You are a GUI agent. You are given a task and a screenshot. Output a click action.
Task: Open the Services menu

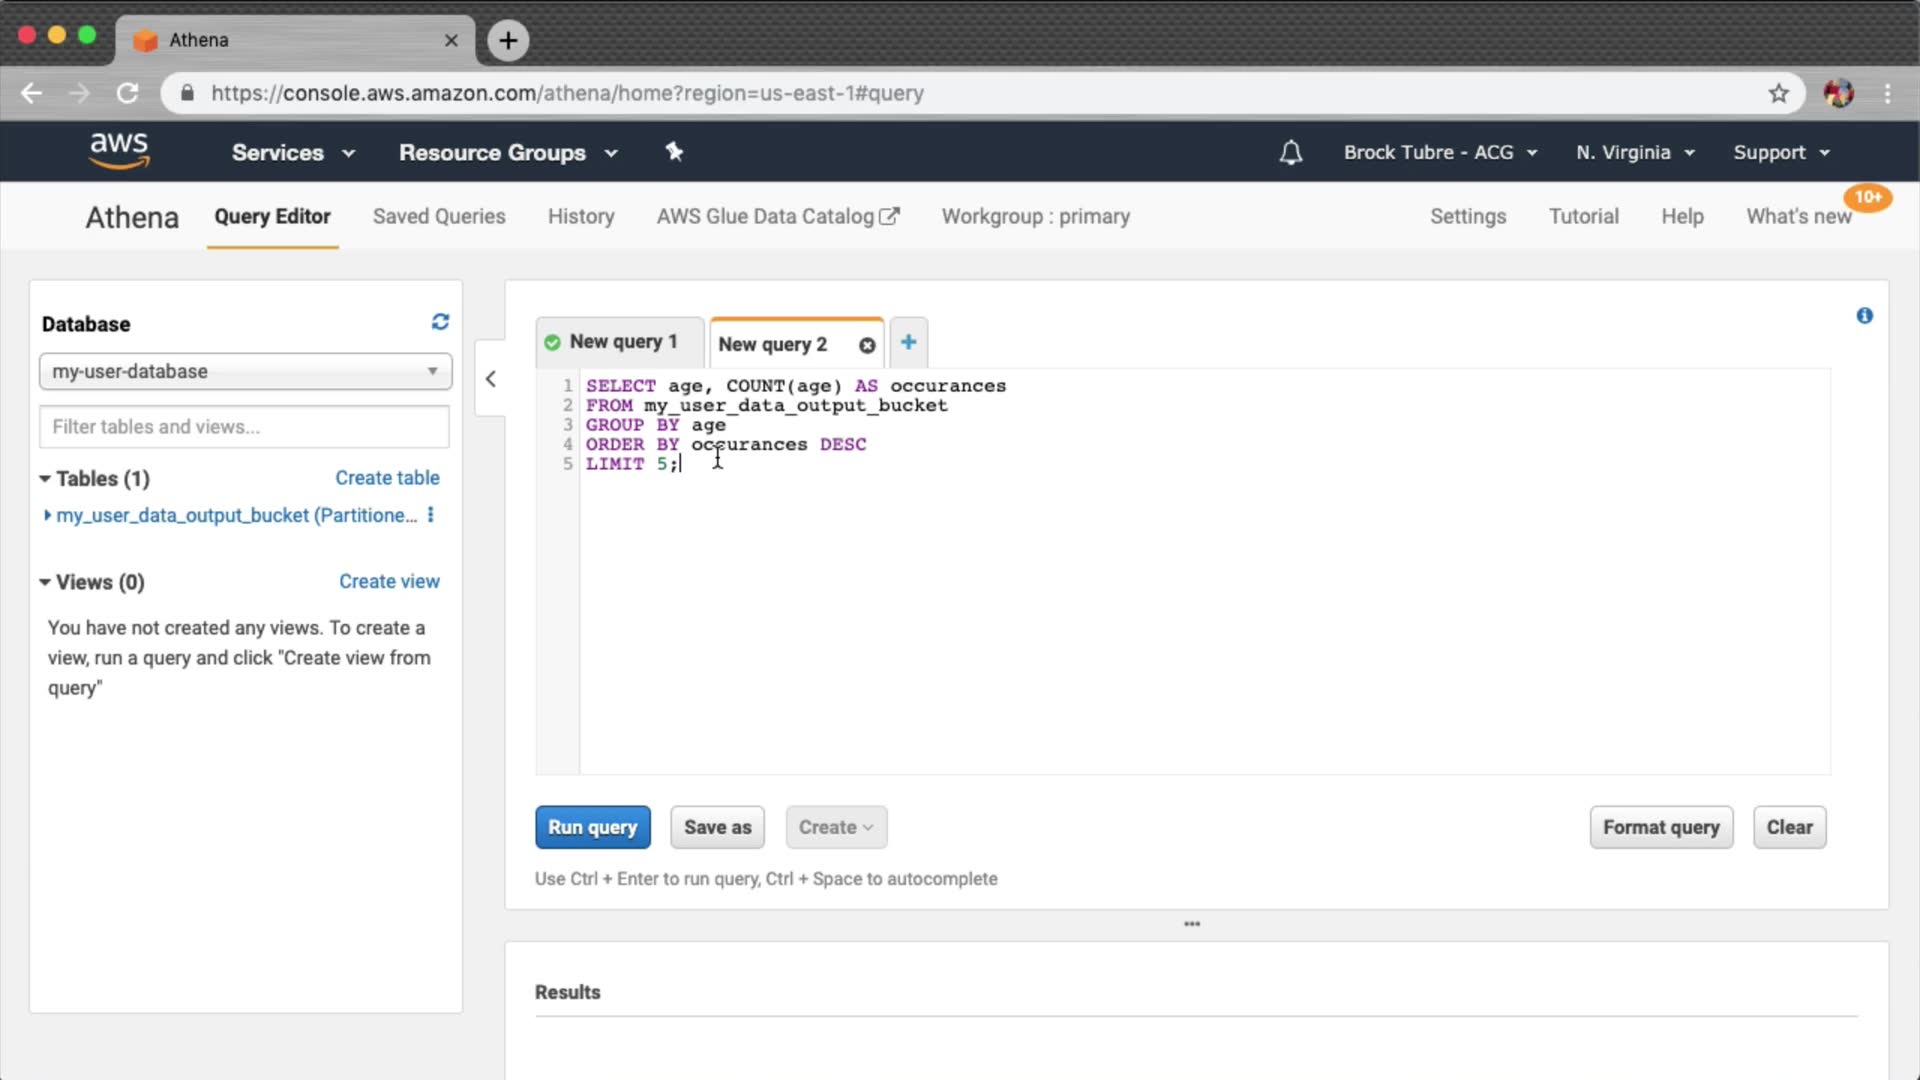pyautogui.click(x=292, y=153)
